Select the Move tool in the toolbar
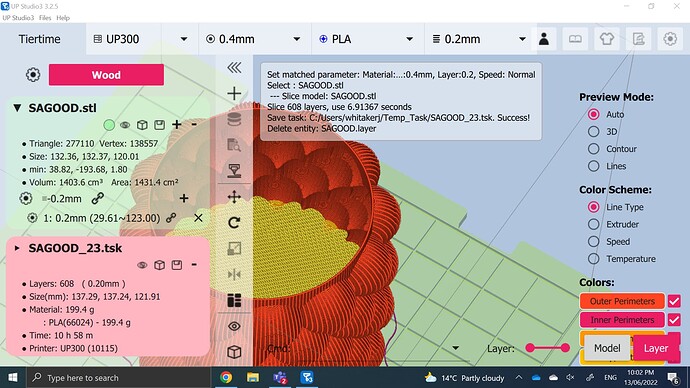Screen dimensions: 690x388 [234, 197]
